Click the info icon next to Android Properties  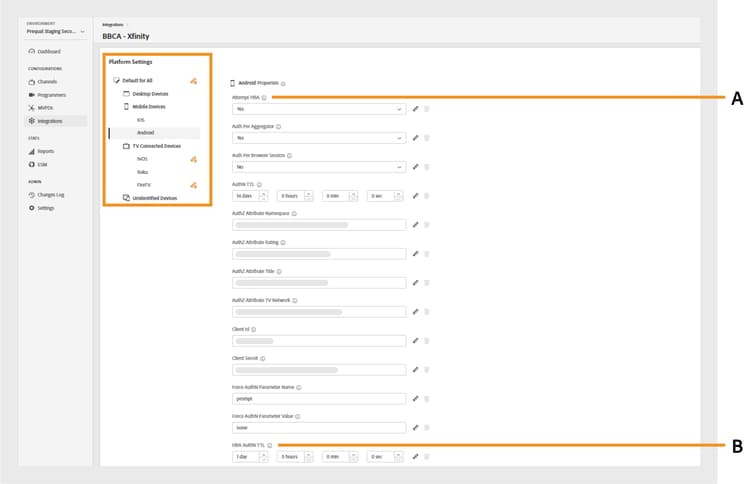[x=283, y=84]
